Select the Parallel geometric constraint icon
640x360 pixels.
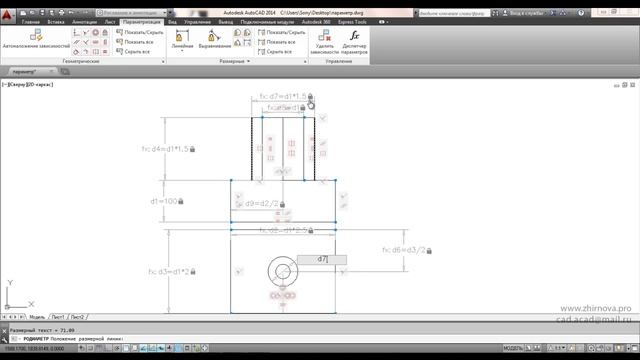76,42
